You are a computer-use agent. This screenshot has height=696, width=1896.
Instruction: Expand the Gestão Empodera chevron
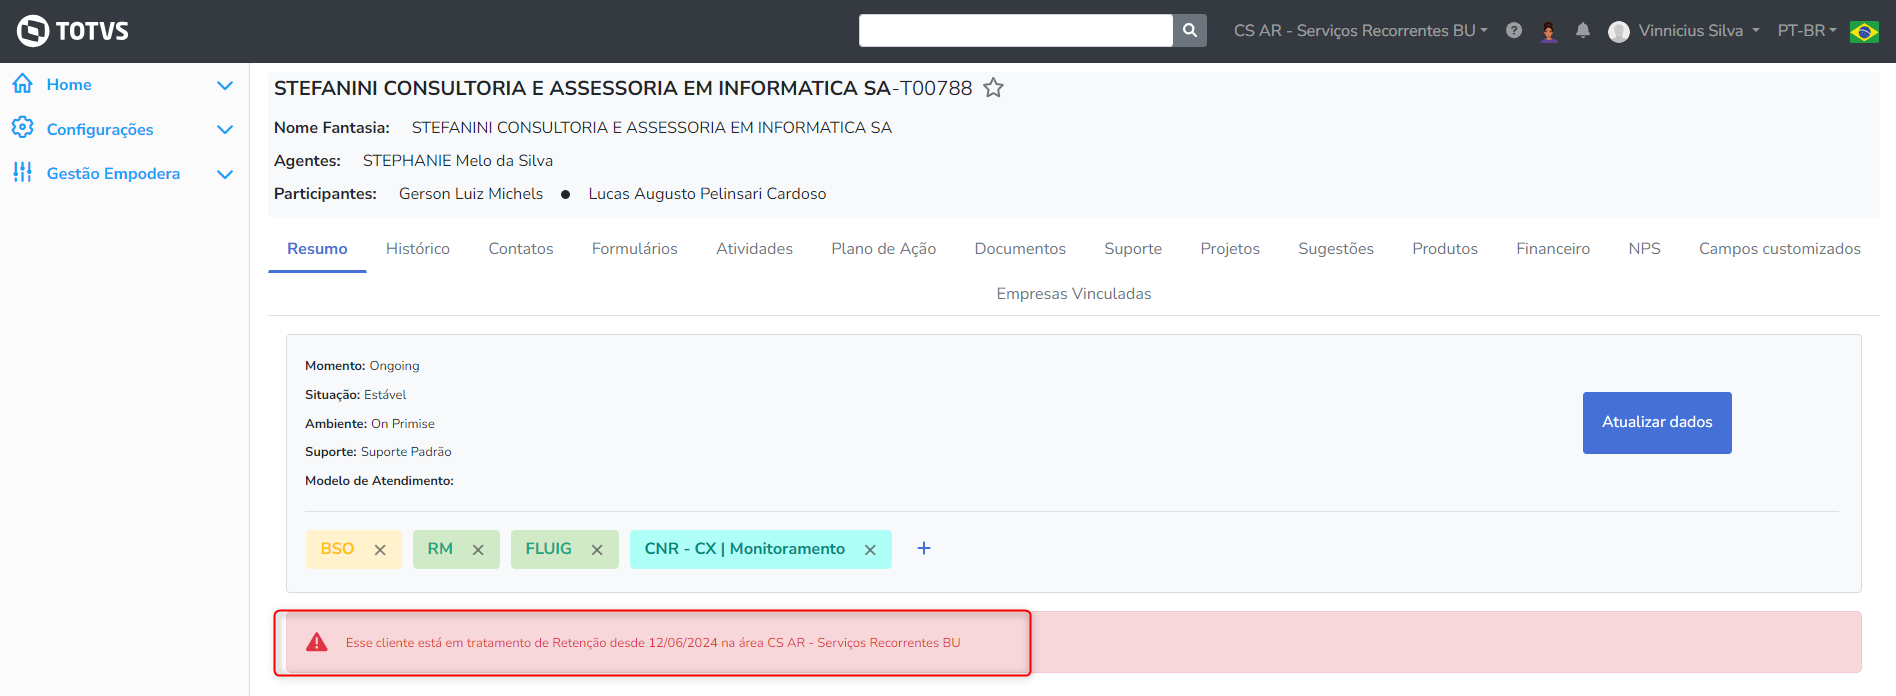(x=225, y=174)
